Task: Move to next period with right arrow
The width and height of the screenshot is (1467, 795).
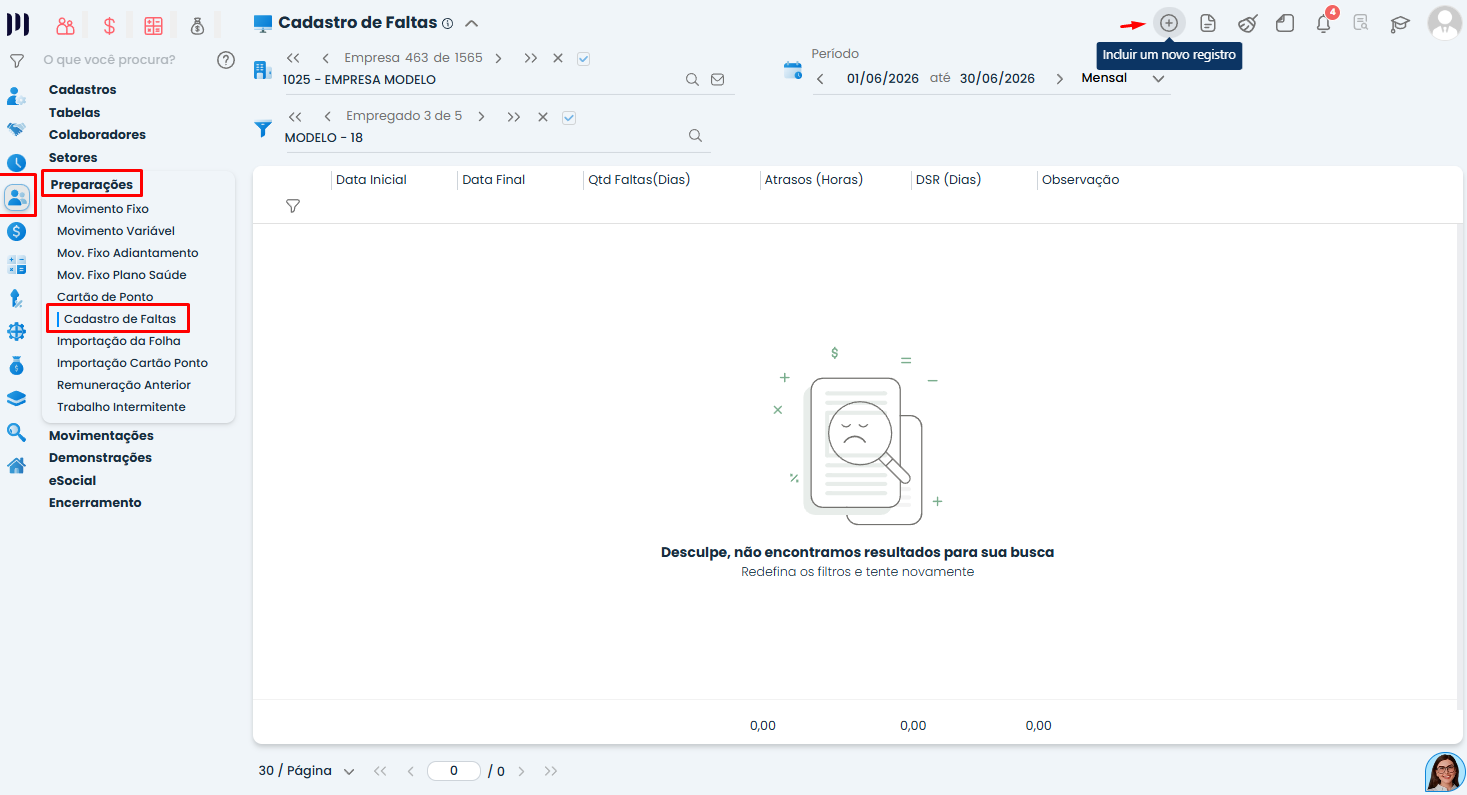Action: point(1060,79)
